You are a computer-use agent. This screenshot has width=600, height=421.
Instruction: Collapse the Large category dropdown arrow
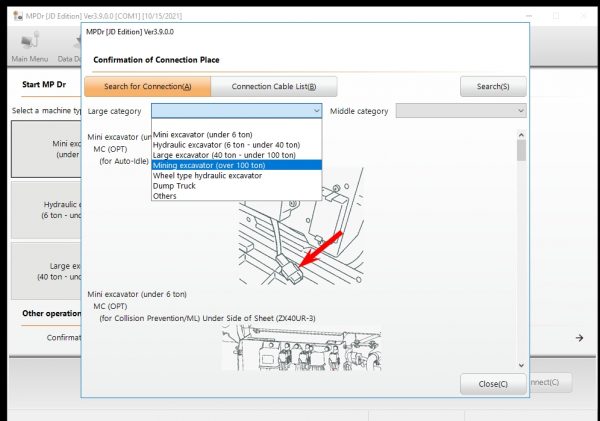point(316,111)
